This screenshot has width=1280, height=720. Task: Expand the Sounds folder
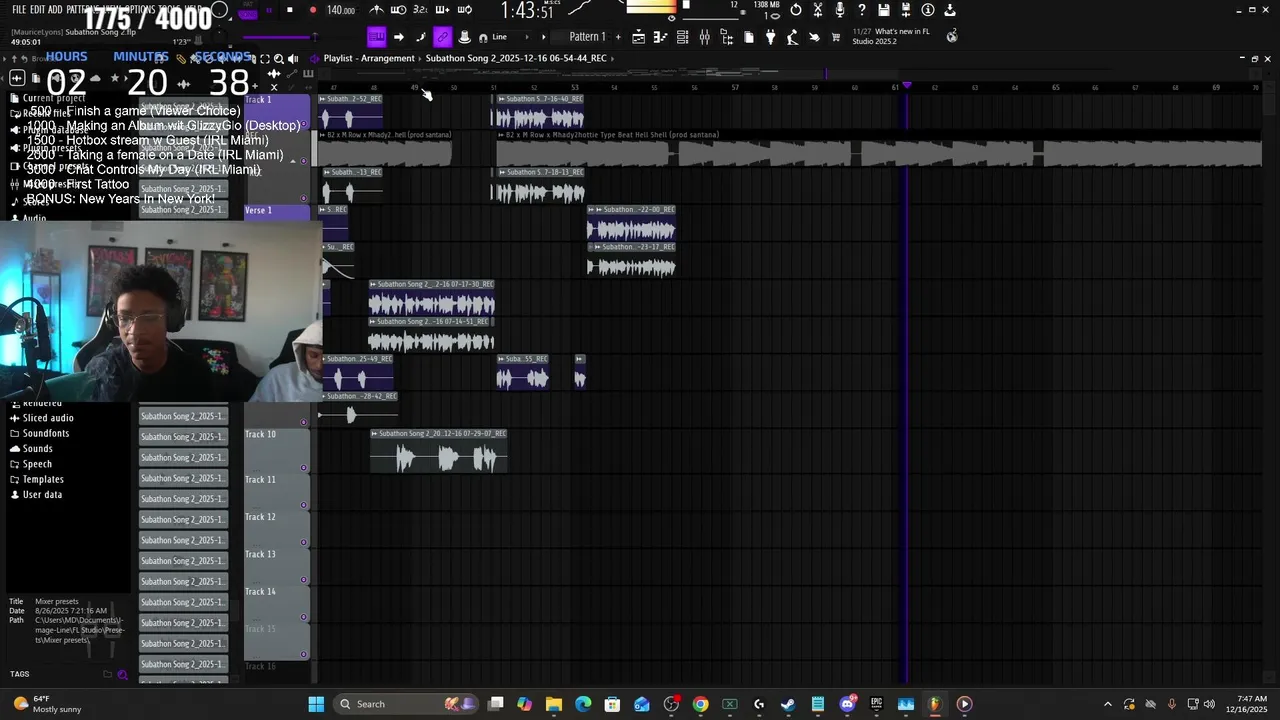(37, 448)
